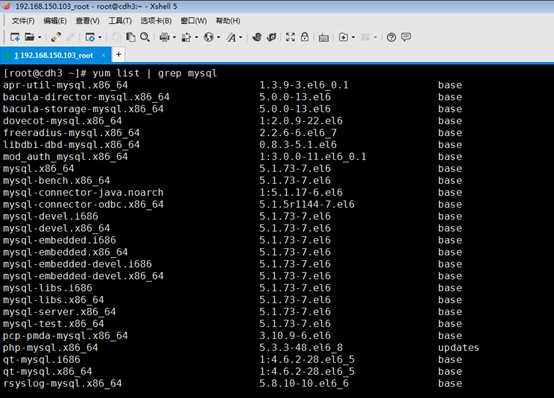Click the dovecot-mysql.x86_64 package name
The width and height of the screenshot is (554, 398).
62,121
